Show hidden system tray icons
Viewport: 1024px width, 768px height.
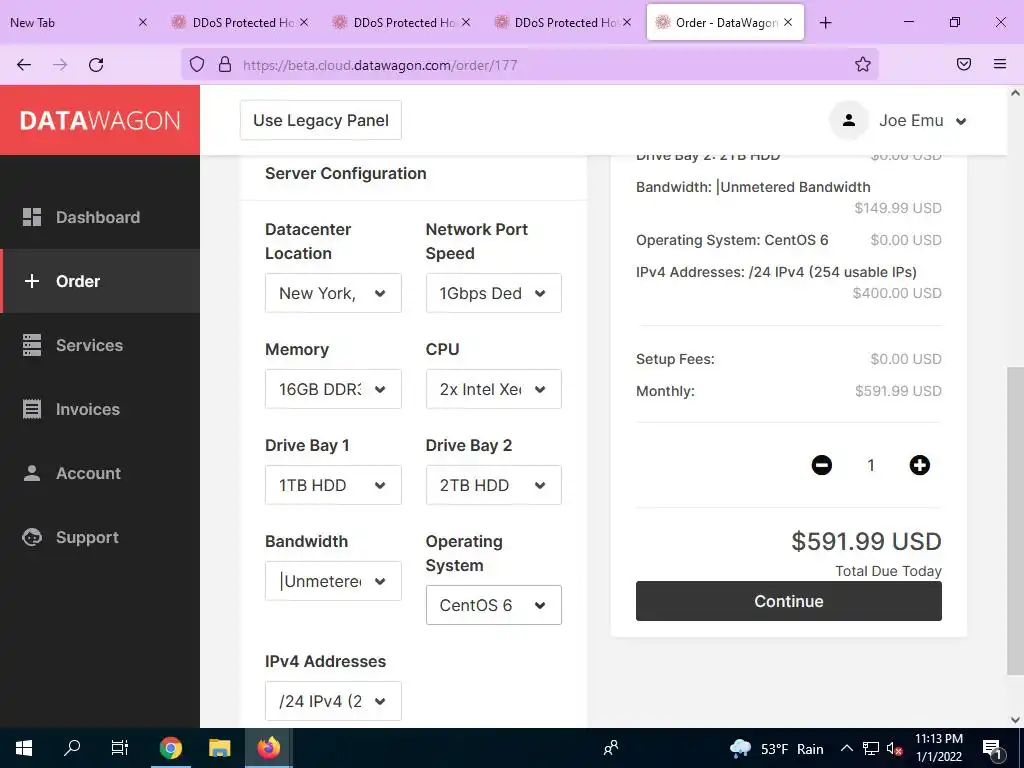point(846,748)
